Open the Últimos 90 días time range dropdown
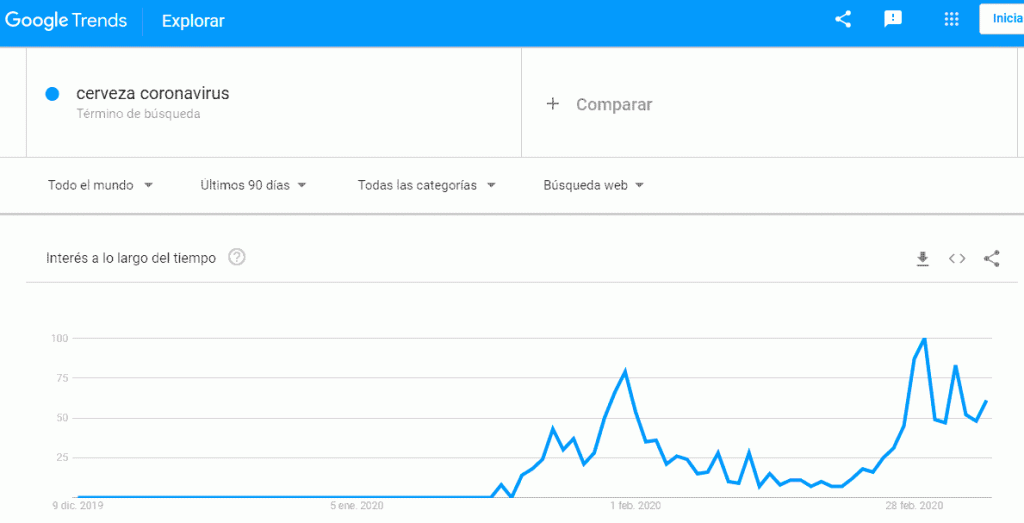 [253, 185]
